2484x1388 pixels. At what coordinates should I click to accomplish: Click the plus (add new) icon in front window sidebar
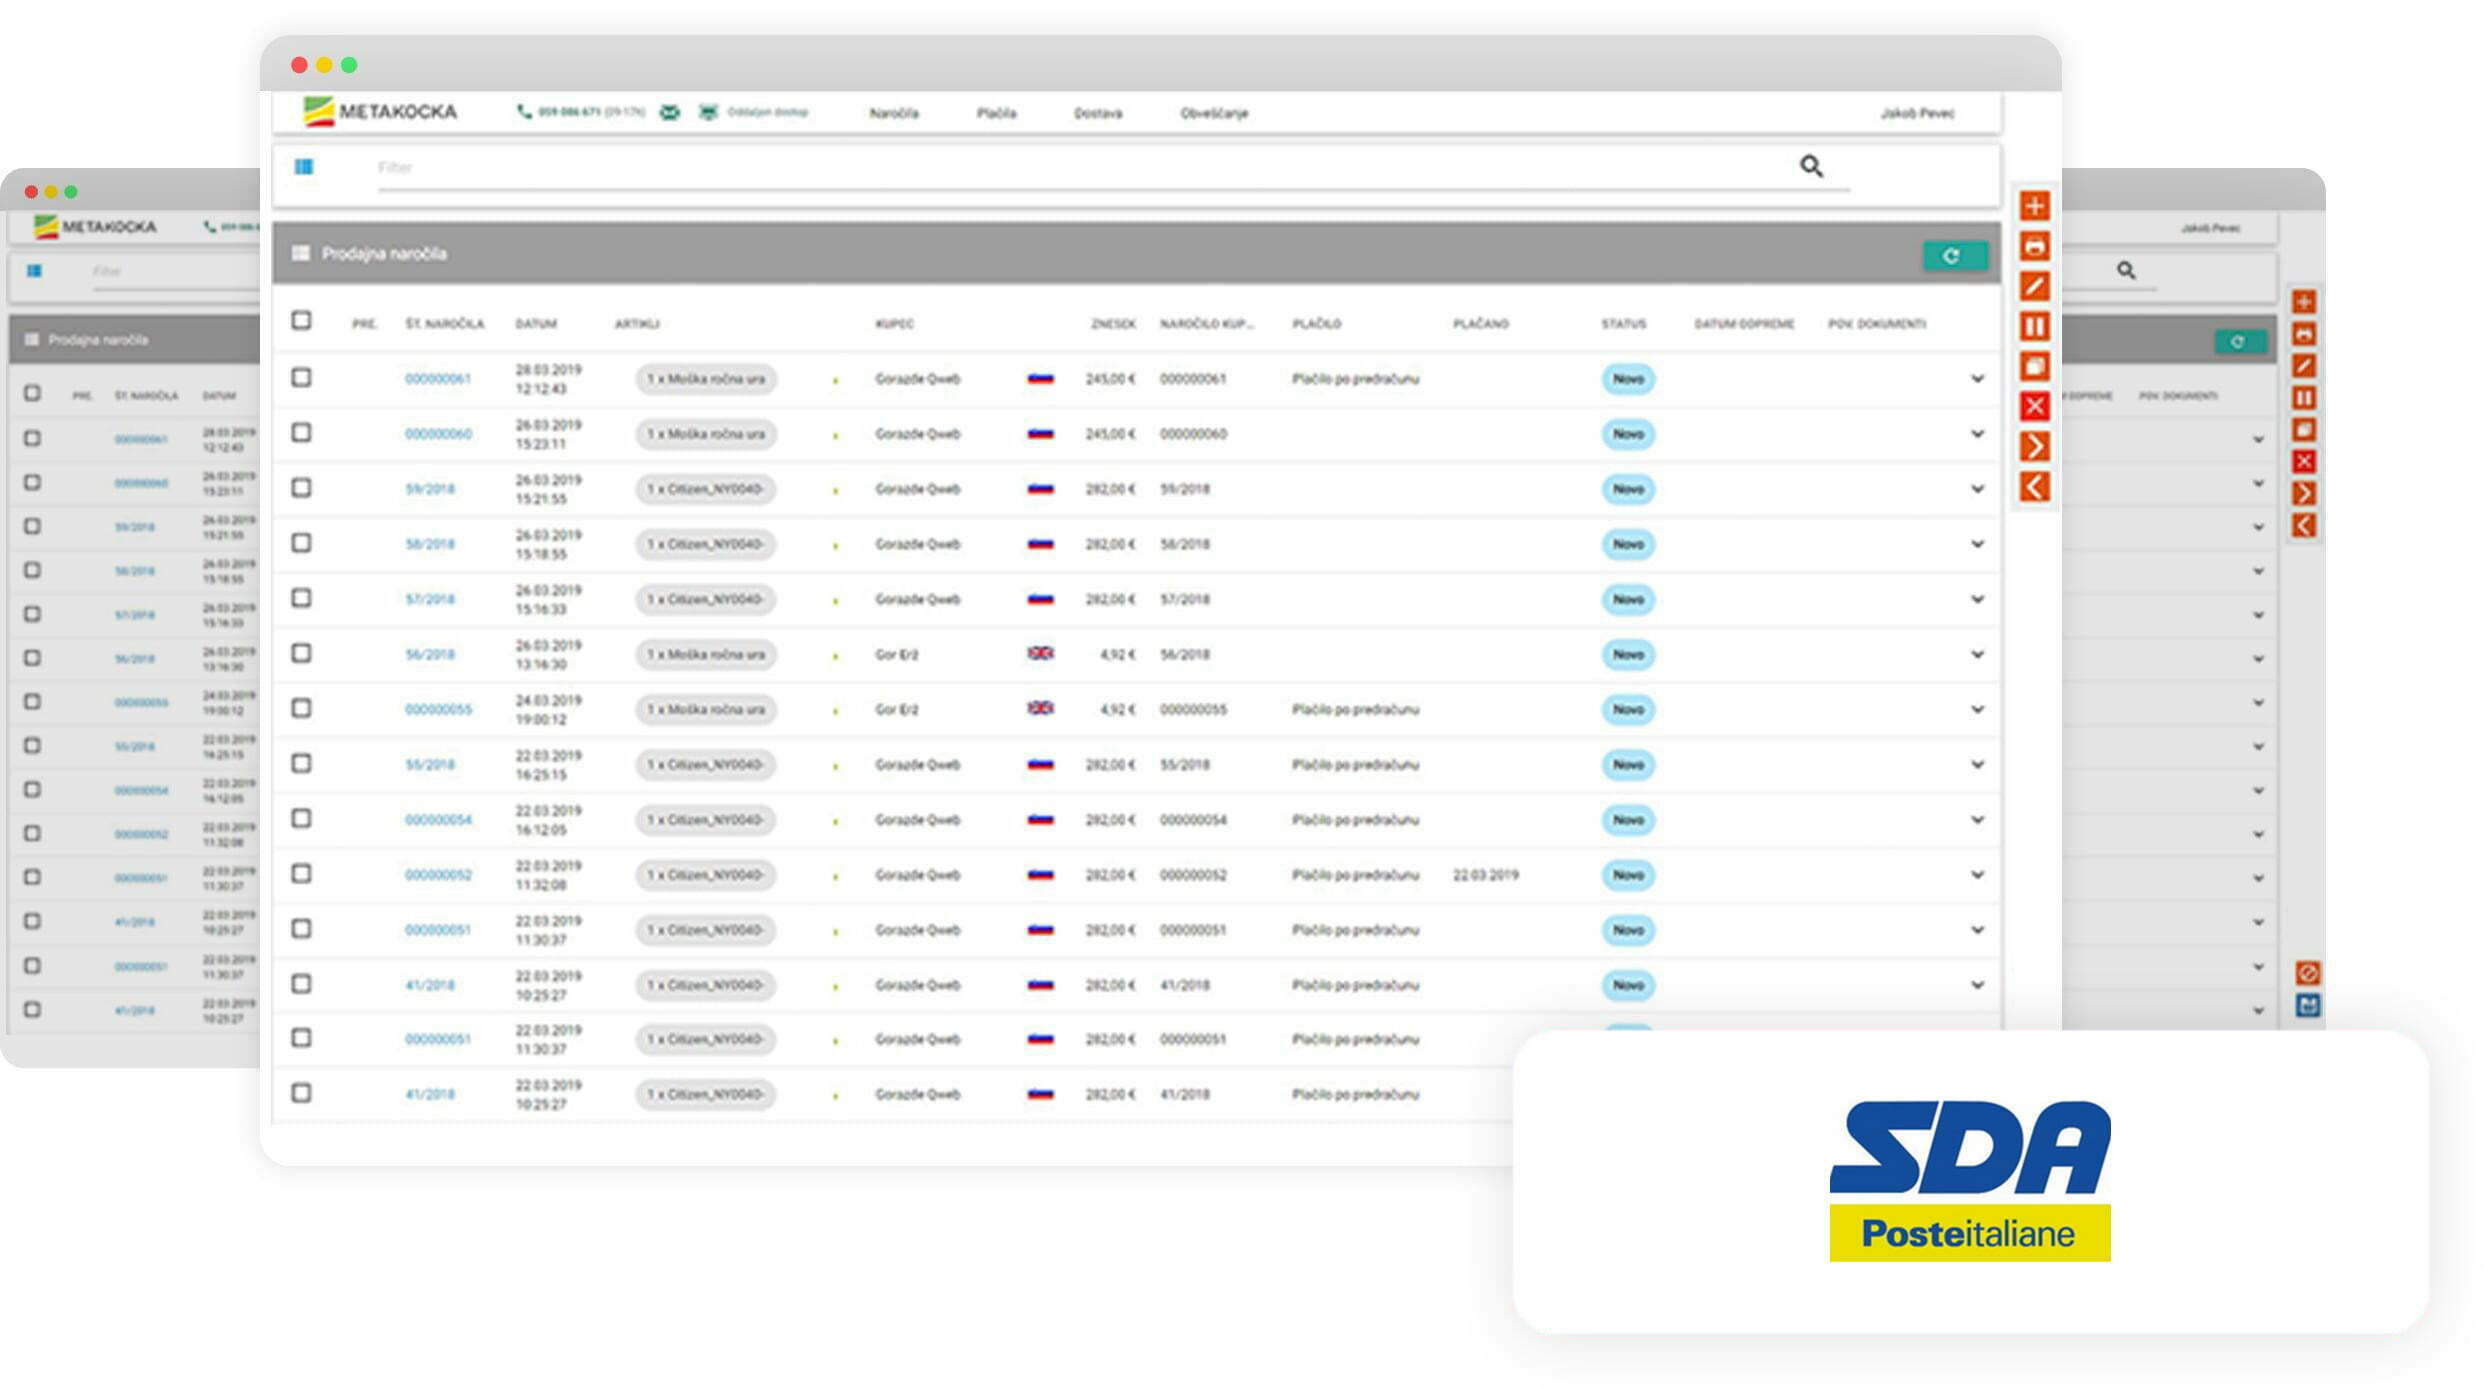(x=2034, y=206)
